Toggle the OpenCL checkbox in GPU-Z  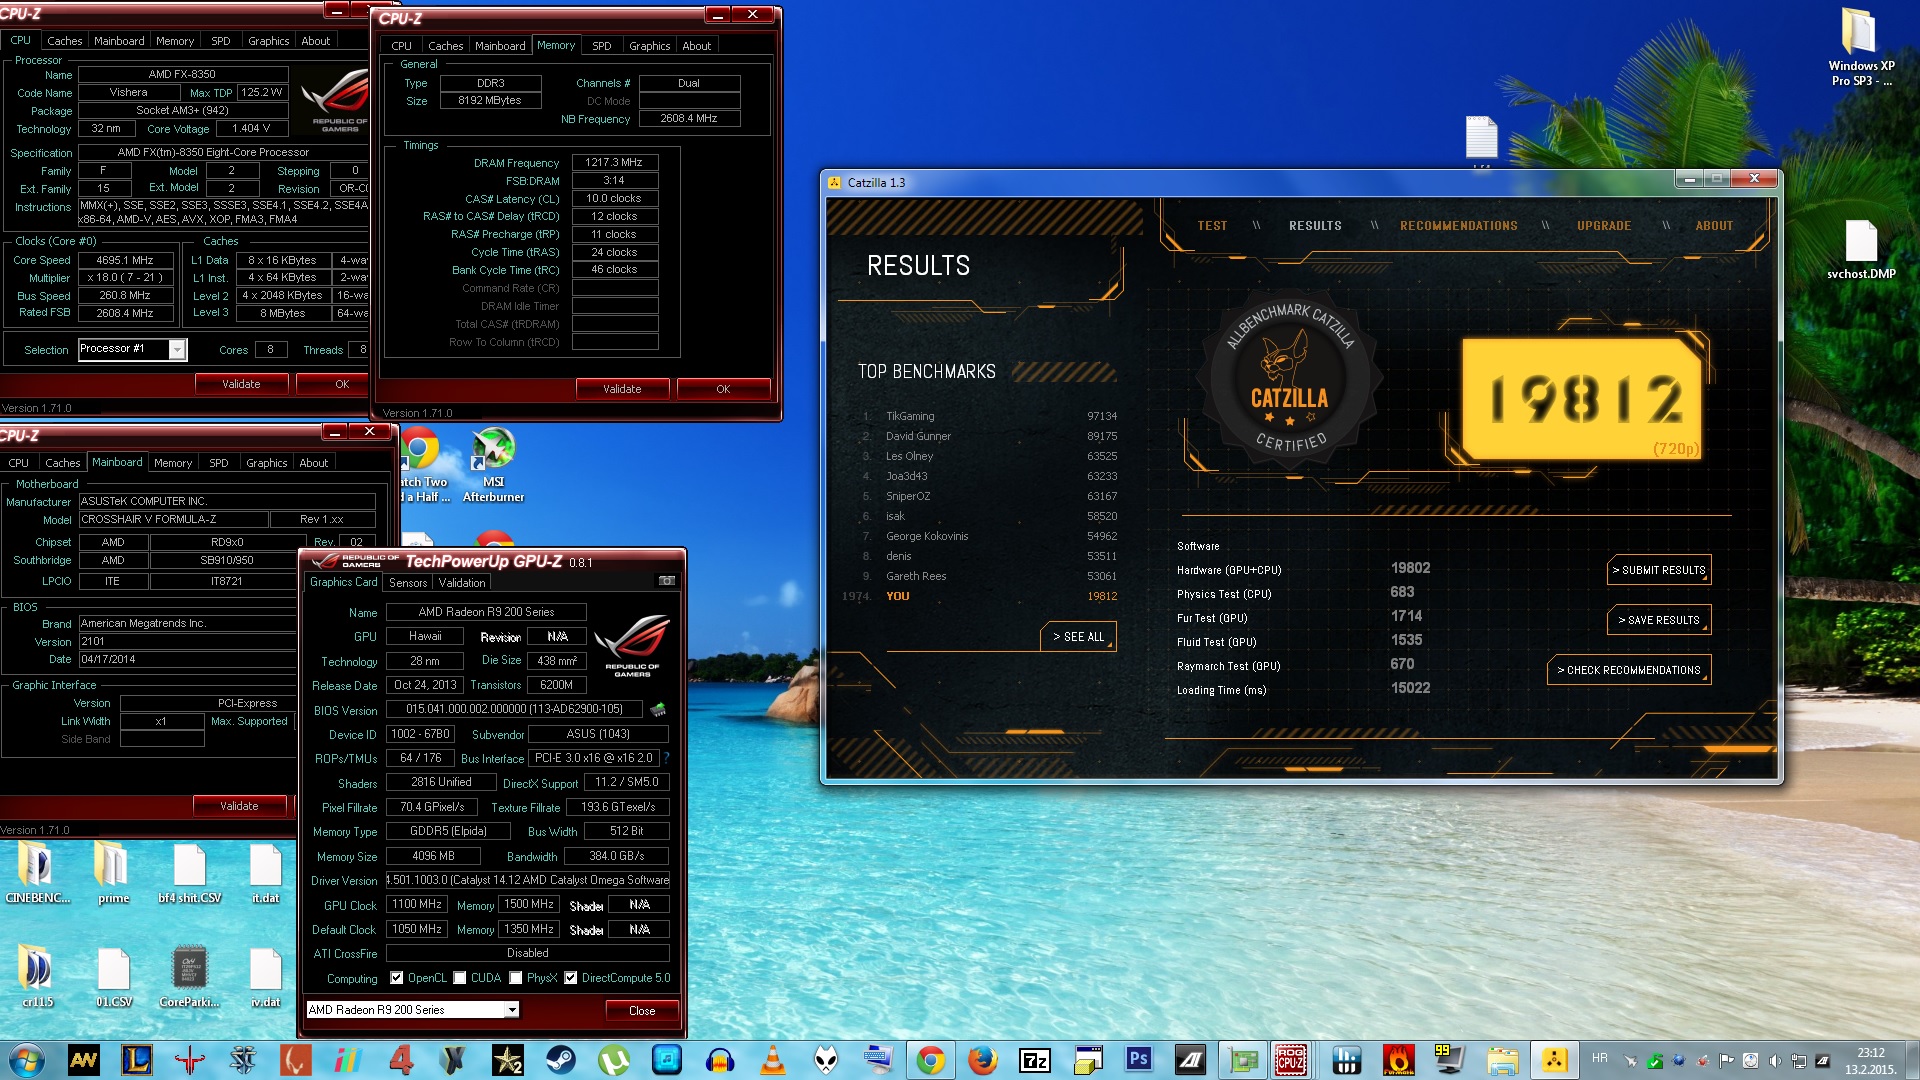pos(397,978)
